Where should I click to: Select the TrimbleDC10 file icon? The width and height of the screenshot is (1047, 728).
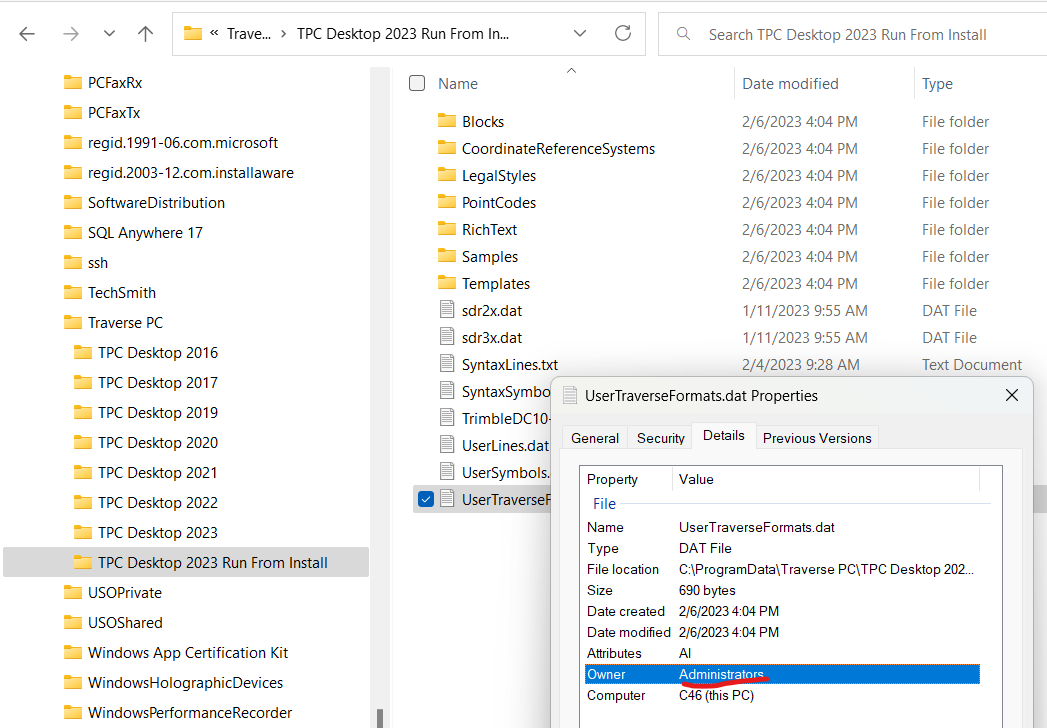click(447, 418)
